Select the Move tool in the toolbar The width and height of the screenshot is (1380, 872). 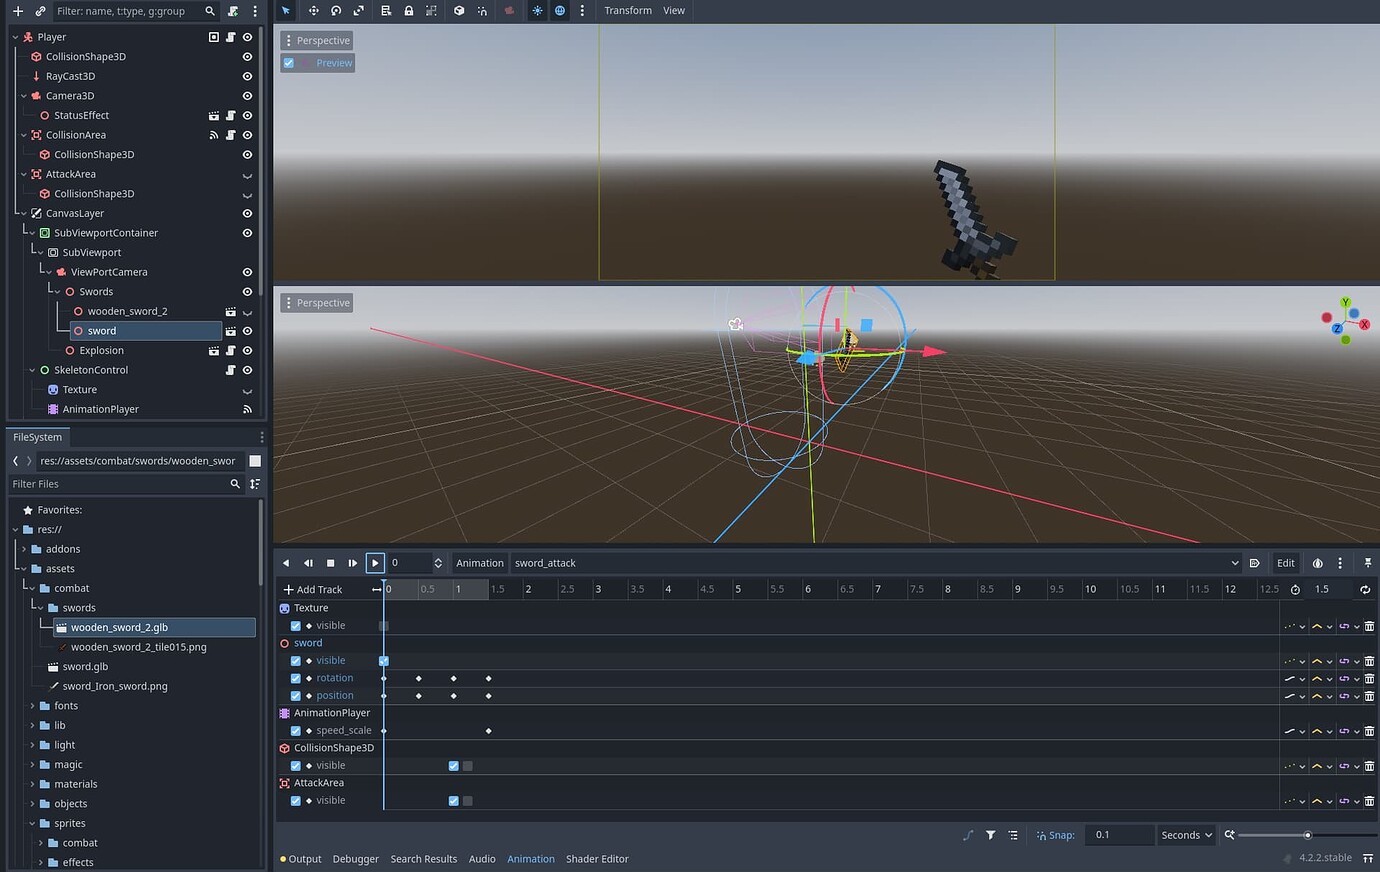[314, 10]
